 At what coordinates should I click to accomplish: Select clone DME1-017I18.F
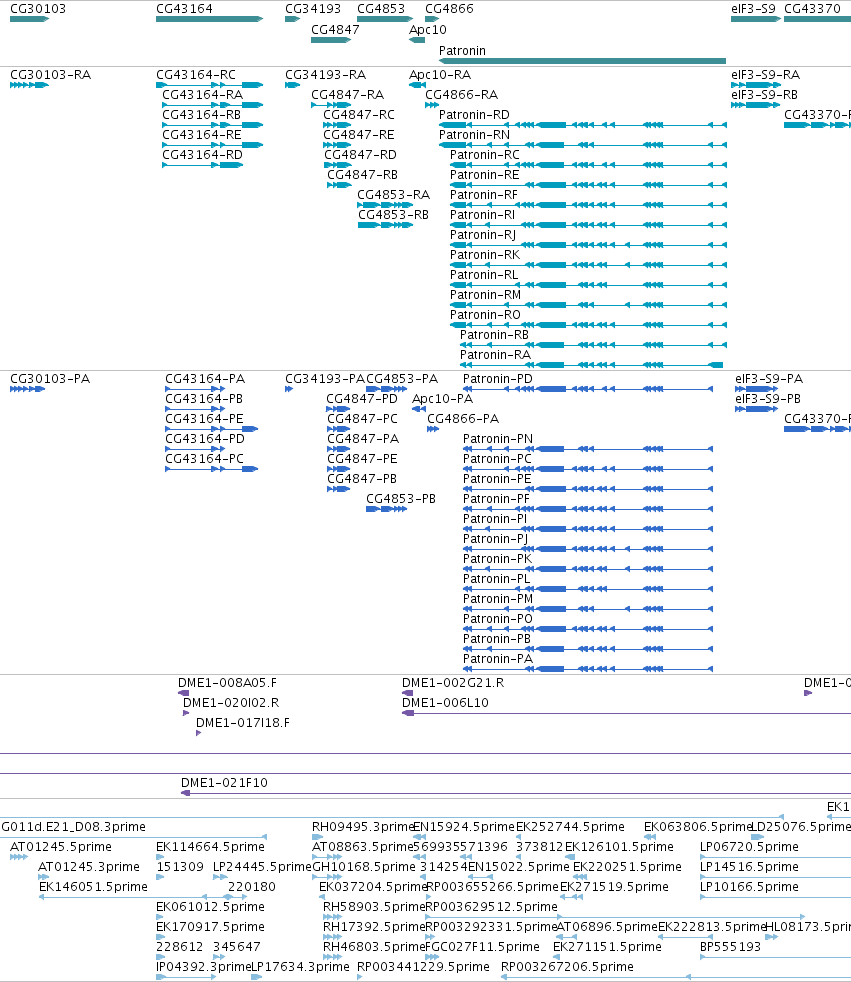point(243,723)
